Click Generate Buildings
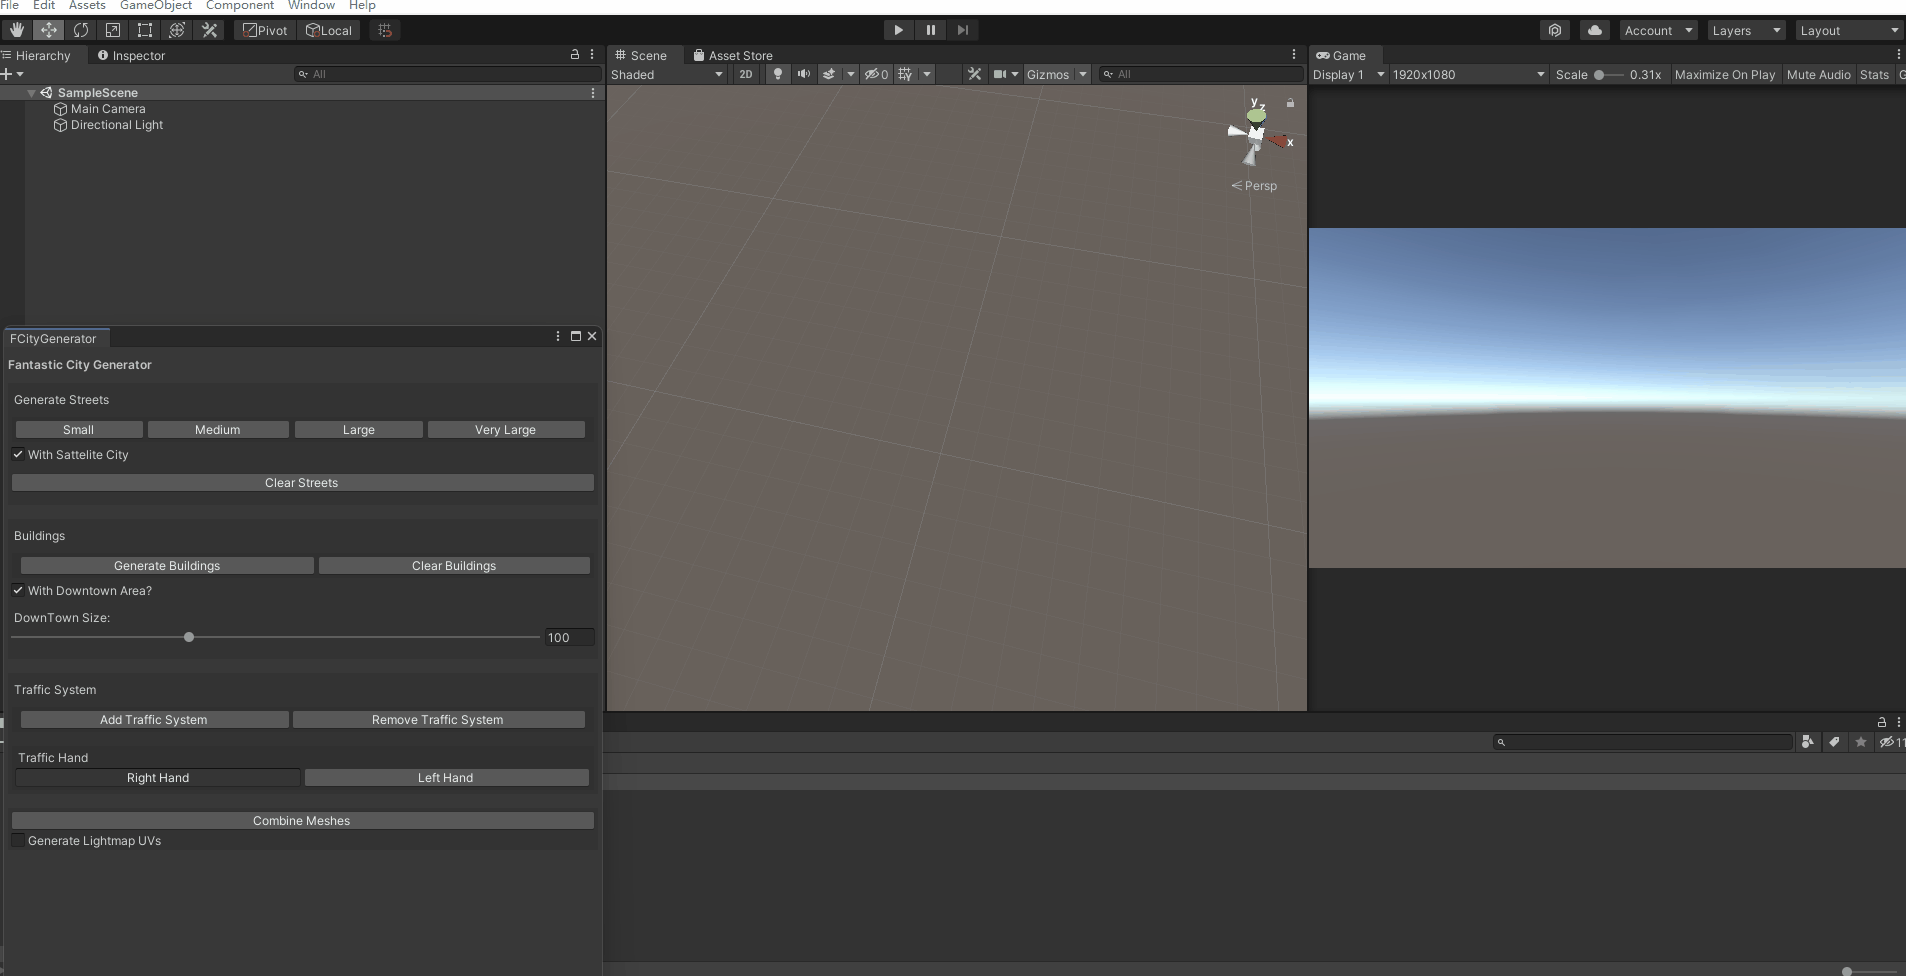 [x=167, y=565]
